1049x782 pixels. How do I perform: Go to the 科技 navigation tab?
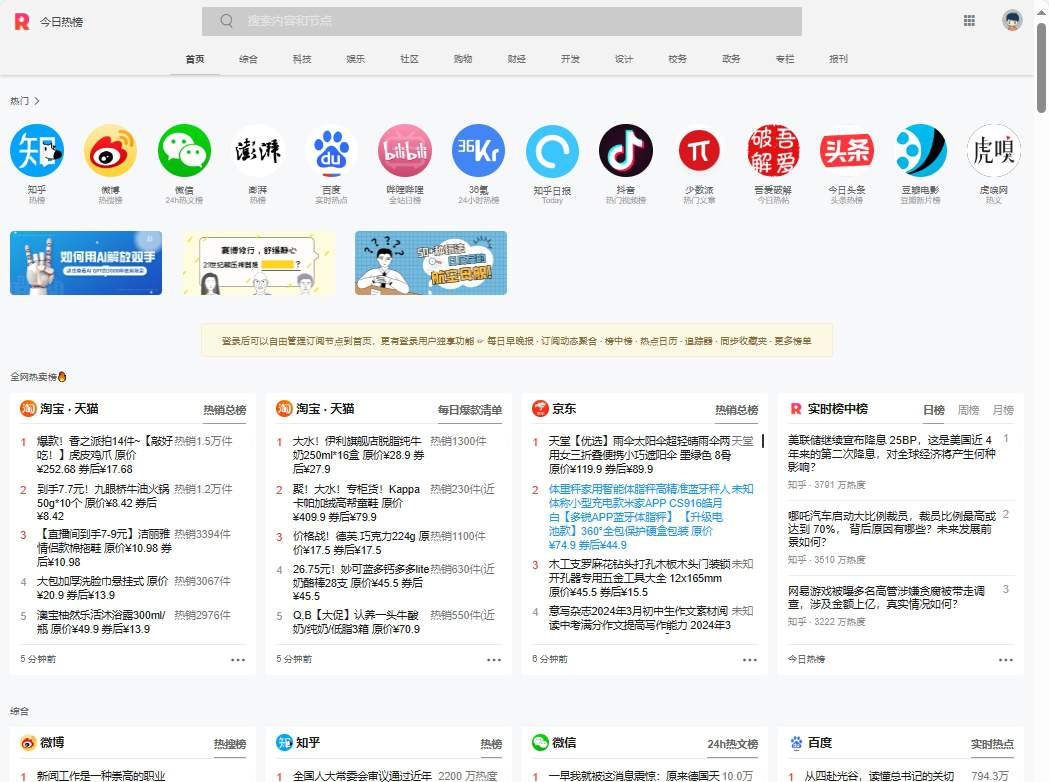(302, 59)
